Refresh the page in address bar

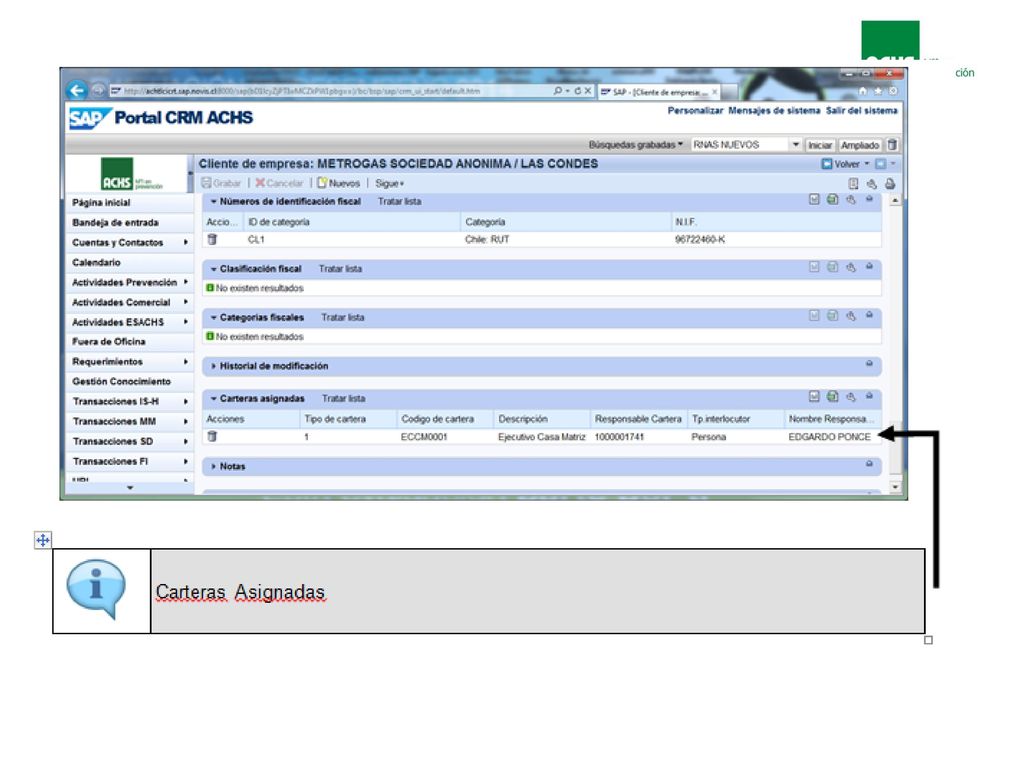[577, 91]
